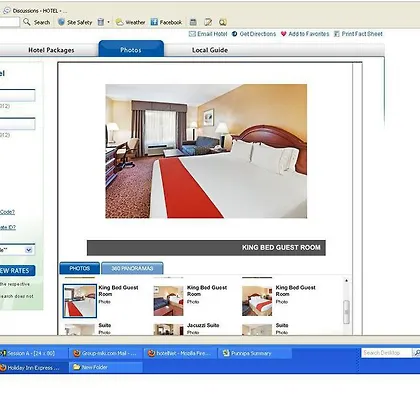This screenshot has width=420, height=420.
Task: Click the Search Desktop input field
Action: tap(387, 353)
